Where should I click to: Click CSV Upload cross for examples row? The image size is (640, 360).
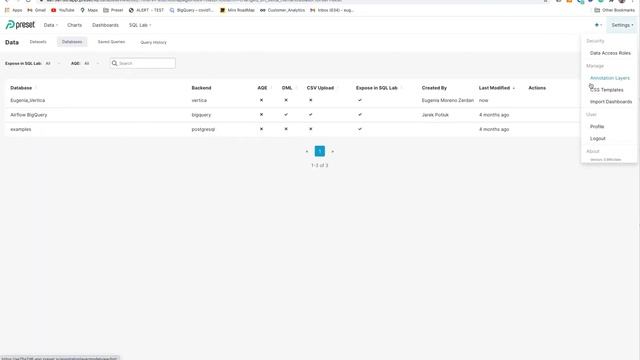click(x=311, y=129)
